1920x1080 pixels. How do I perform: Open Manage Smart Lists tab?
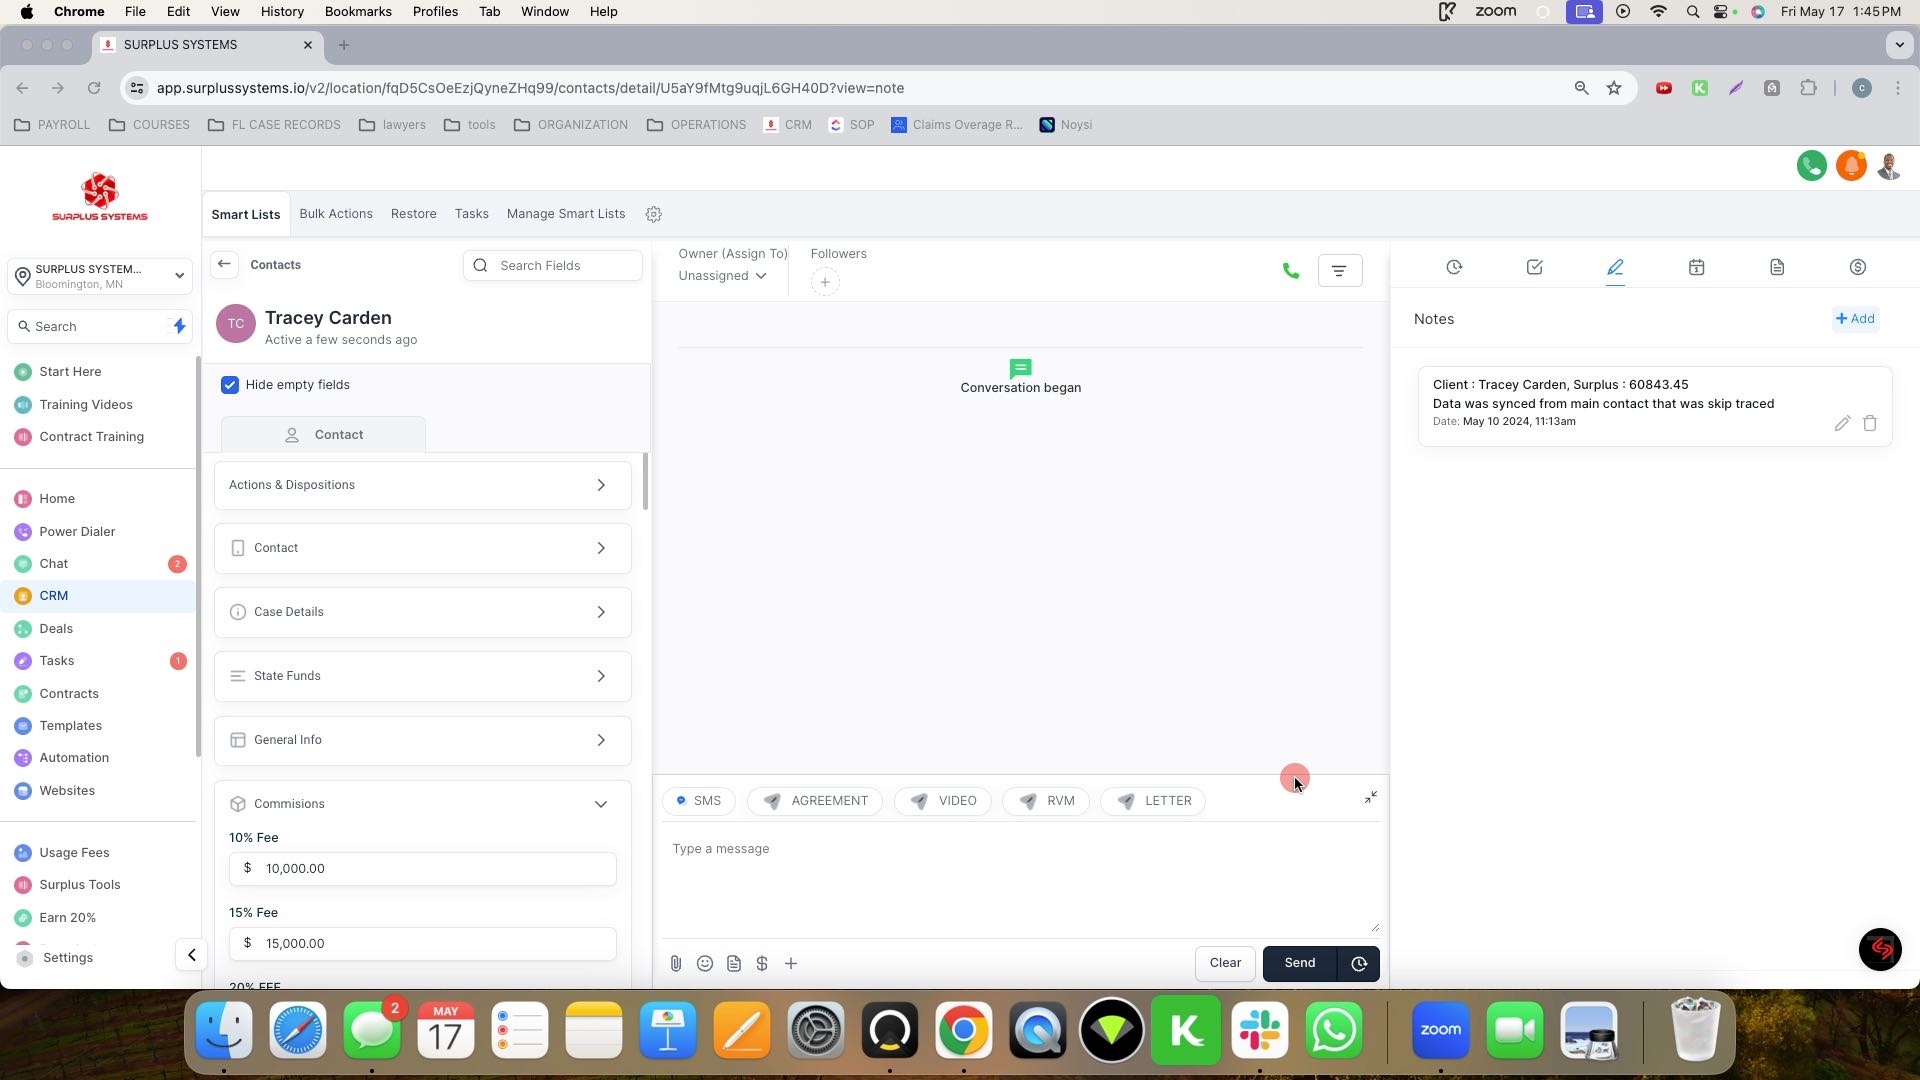[565, 214]
